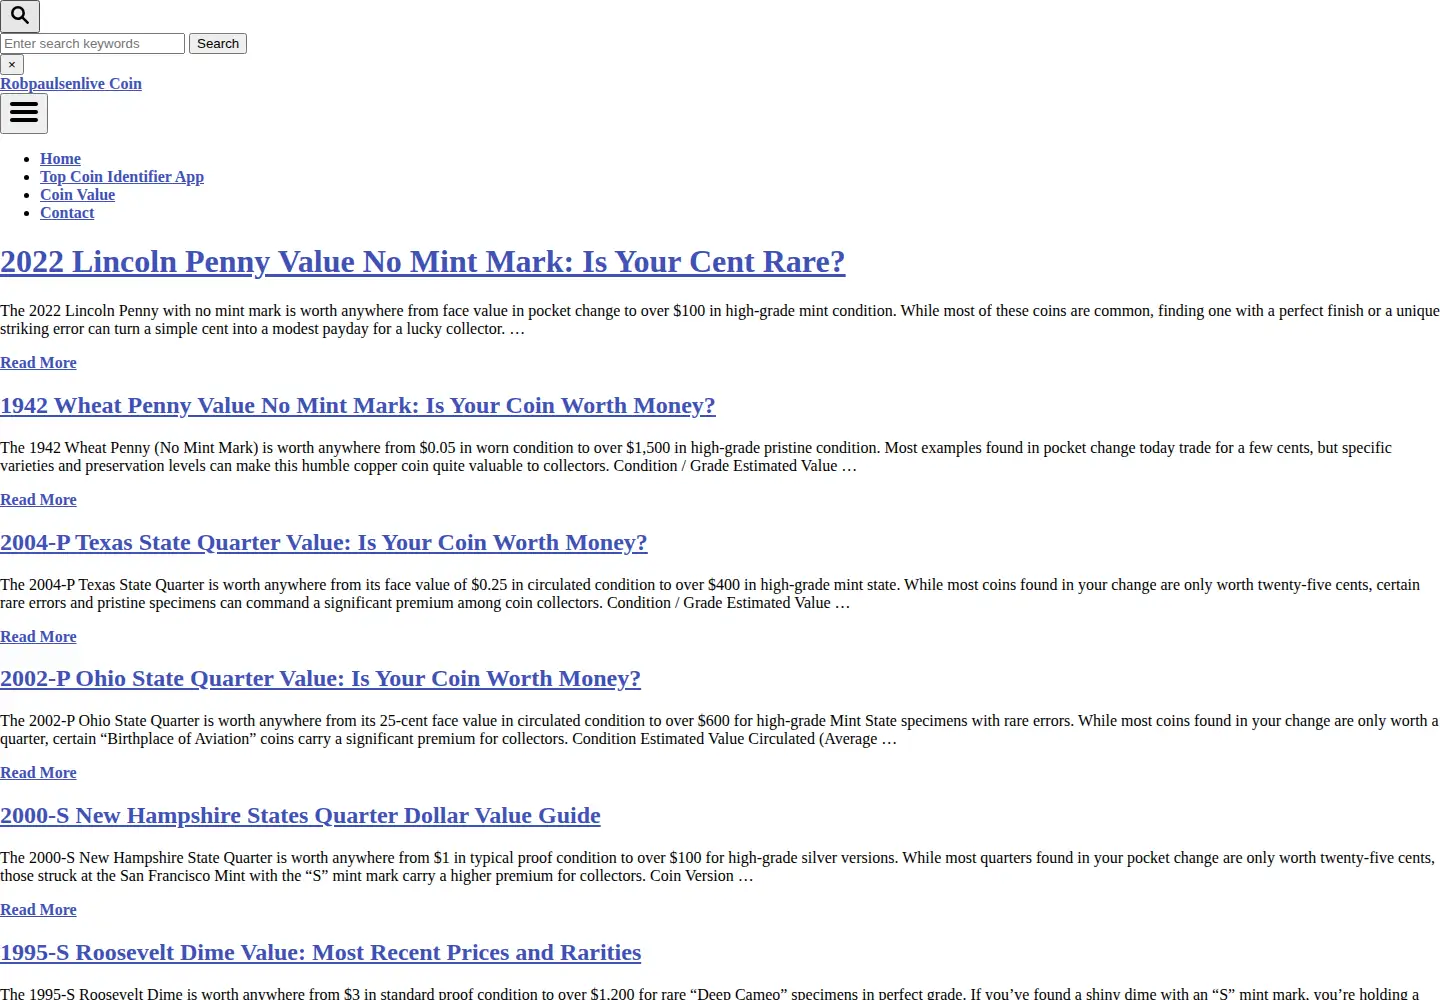Click the 2004-P Texas State Quarter excerpt text
The height and width of the screenshot is (1000, 1440).
tap(710, 594)
